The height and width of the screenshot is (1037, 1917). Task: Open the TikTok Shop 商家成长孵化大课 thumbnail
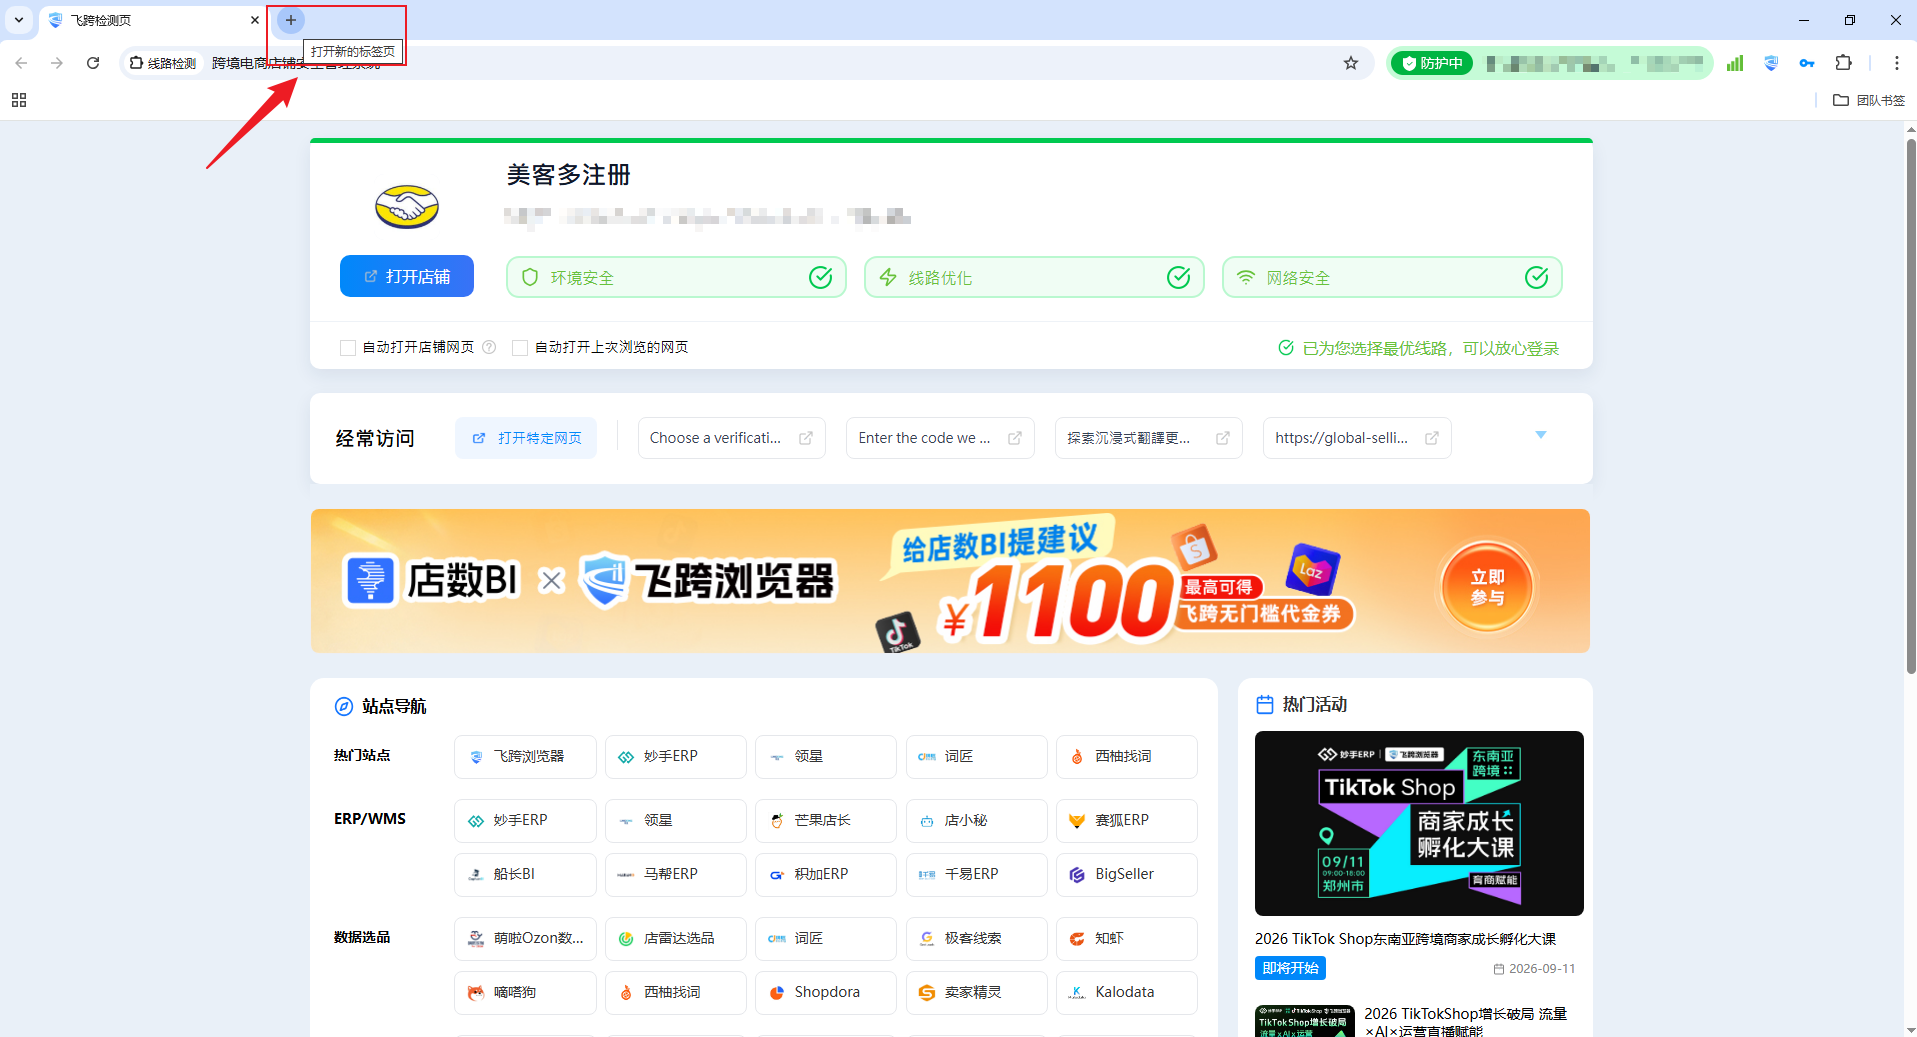coord(1419,823)
